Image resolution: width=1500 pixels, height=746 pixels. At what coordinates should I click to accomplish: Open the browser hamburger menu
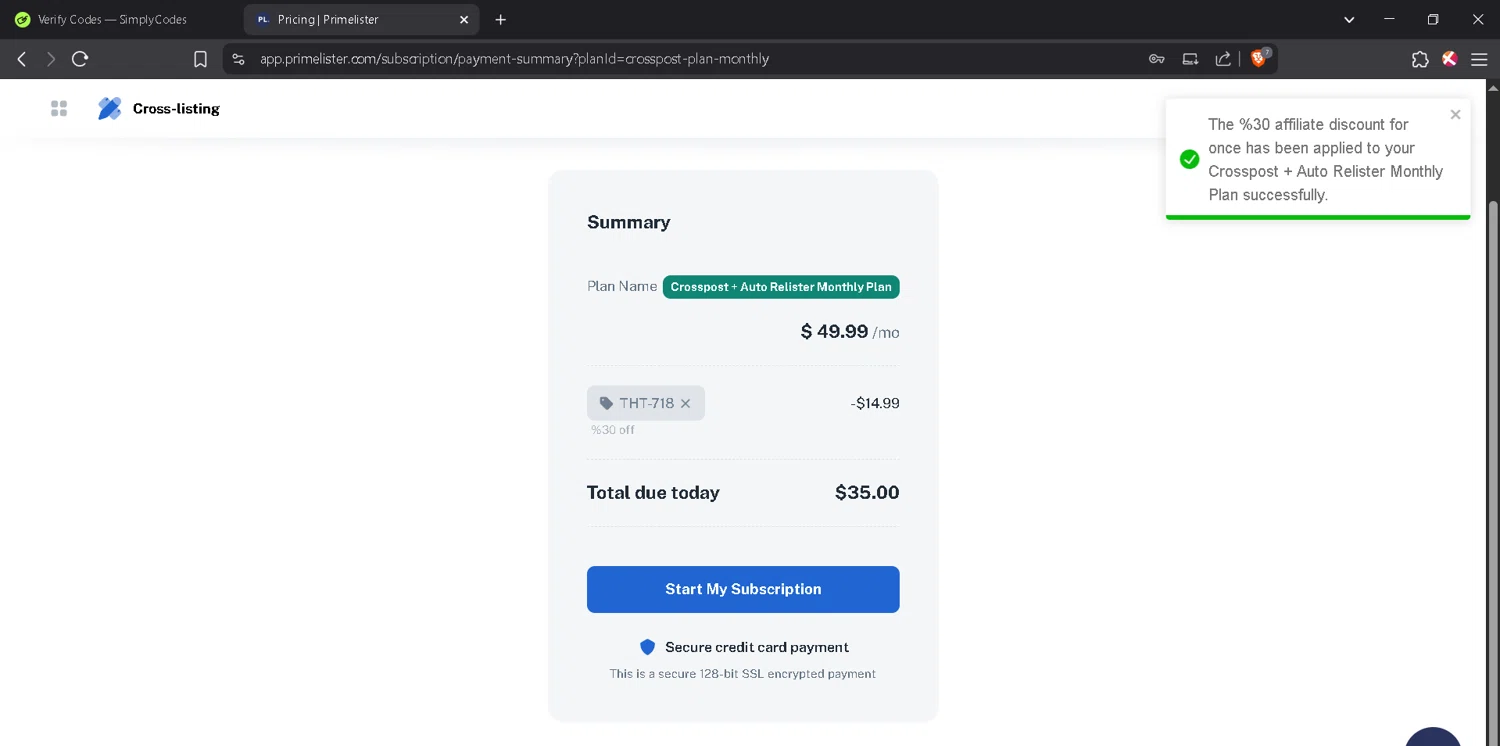1479,59
